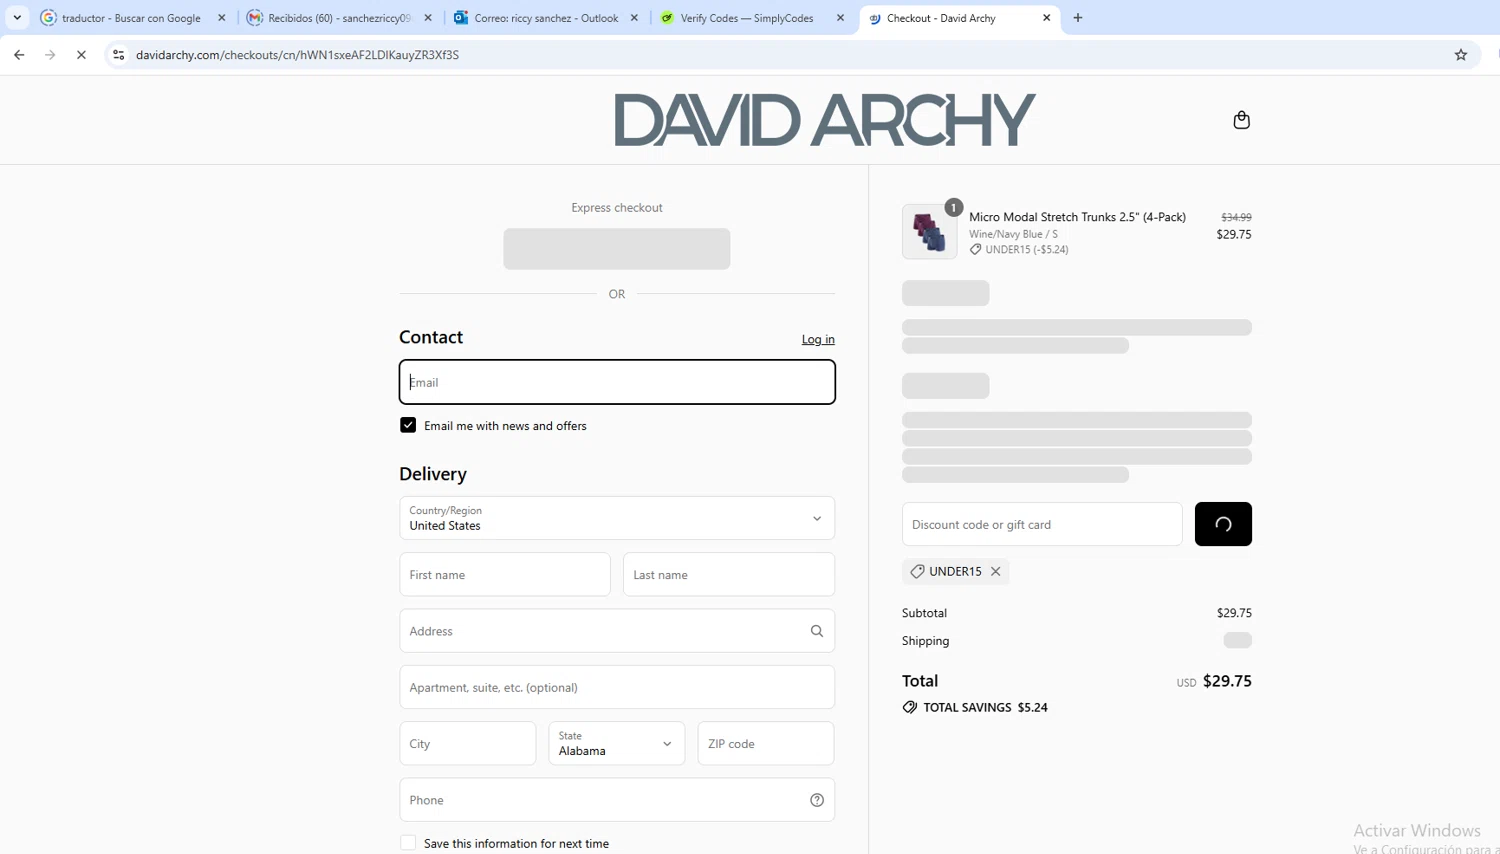Close the Outlook Correo tab
1500x854 pixels.
[x=634, y=18]
